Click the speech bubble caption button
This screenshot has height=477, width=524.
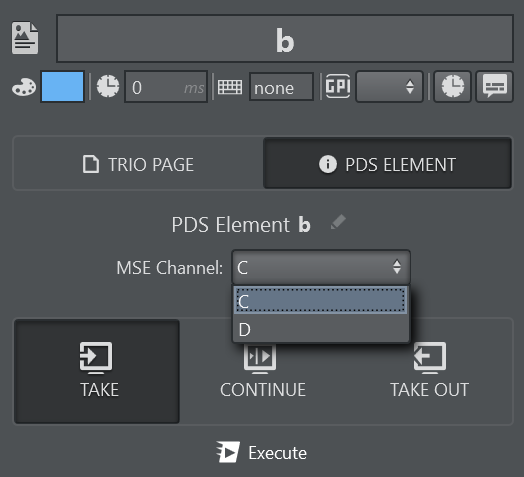[x=495, y=87]
